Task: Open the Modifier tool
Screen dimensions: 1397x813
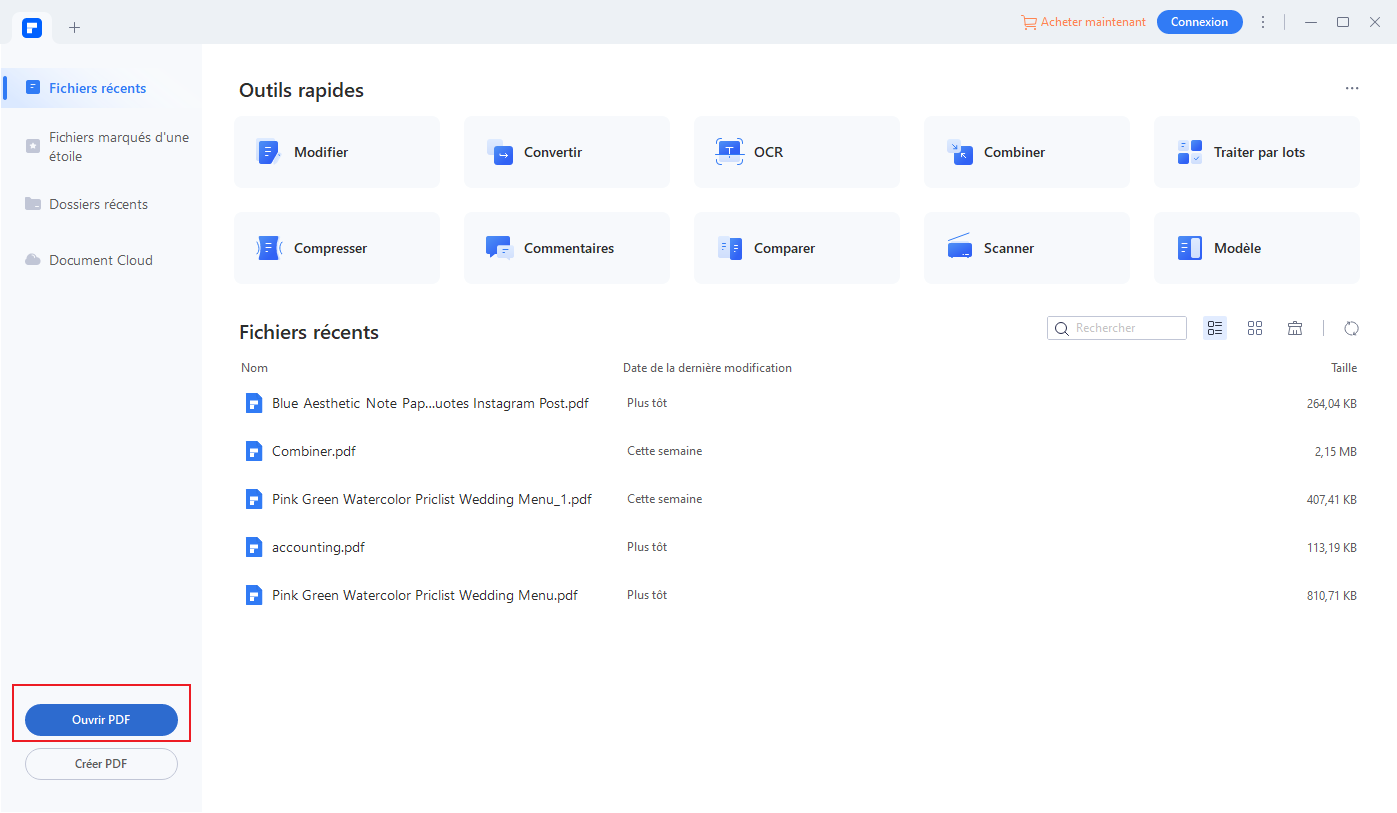Action: pos(337,152)
